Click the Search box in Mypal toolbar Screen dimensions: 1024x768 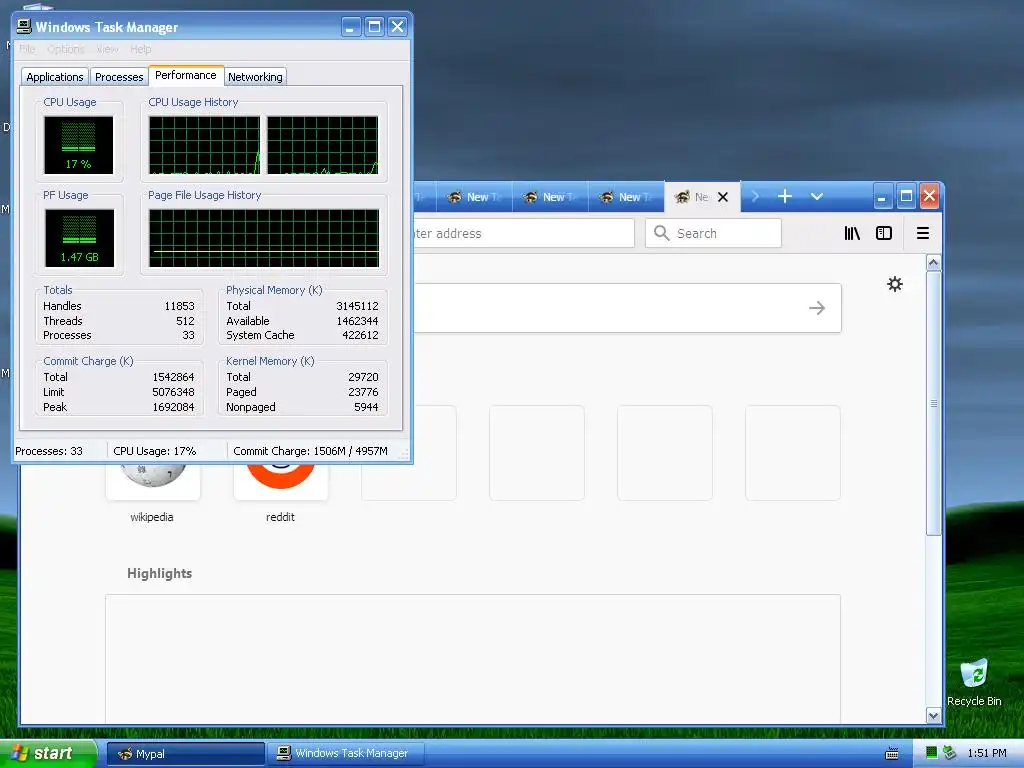coord(713,233)
